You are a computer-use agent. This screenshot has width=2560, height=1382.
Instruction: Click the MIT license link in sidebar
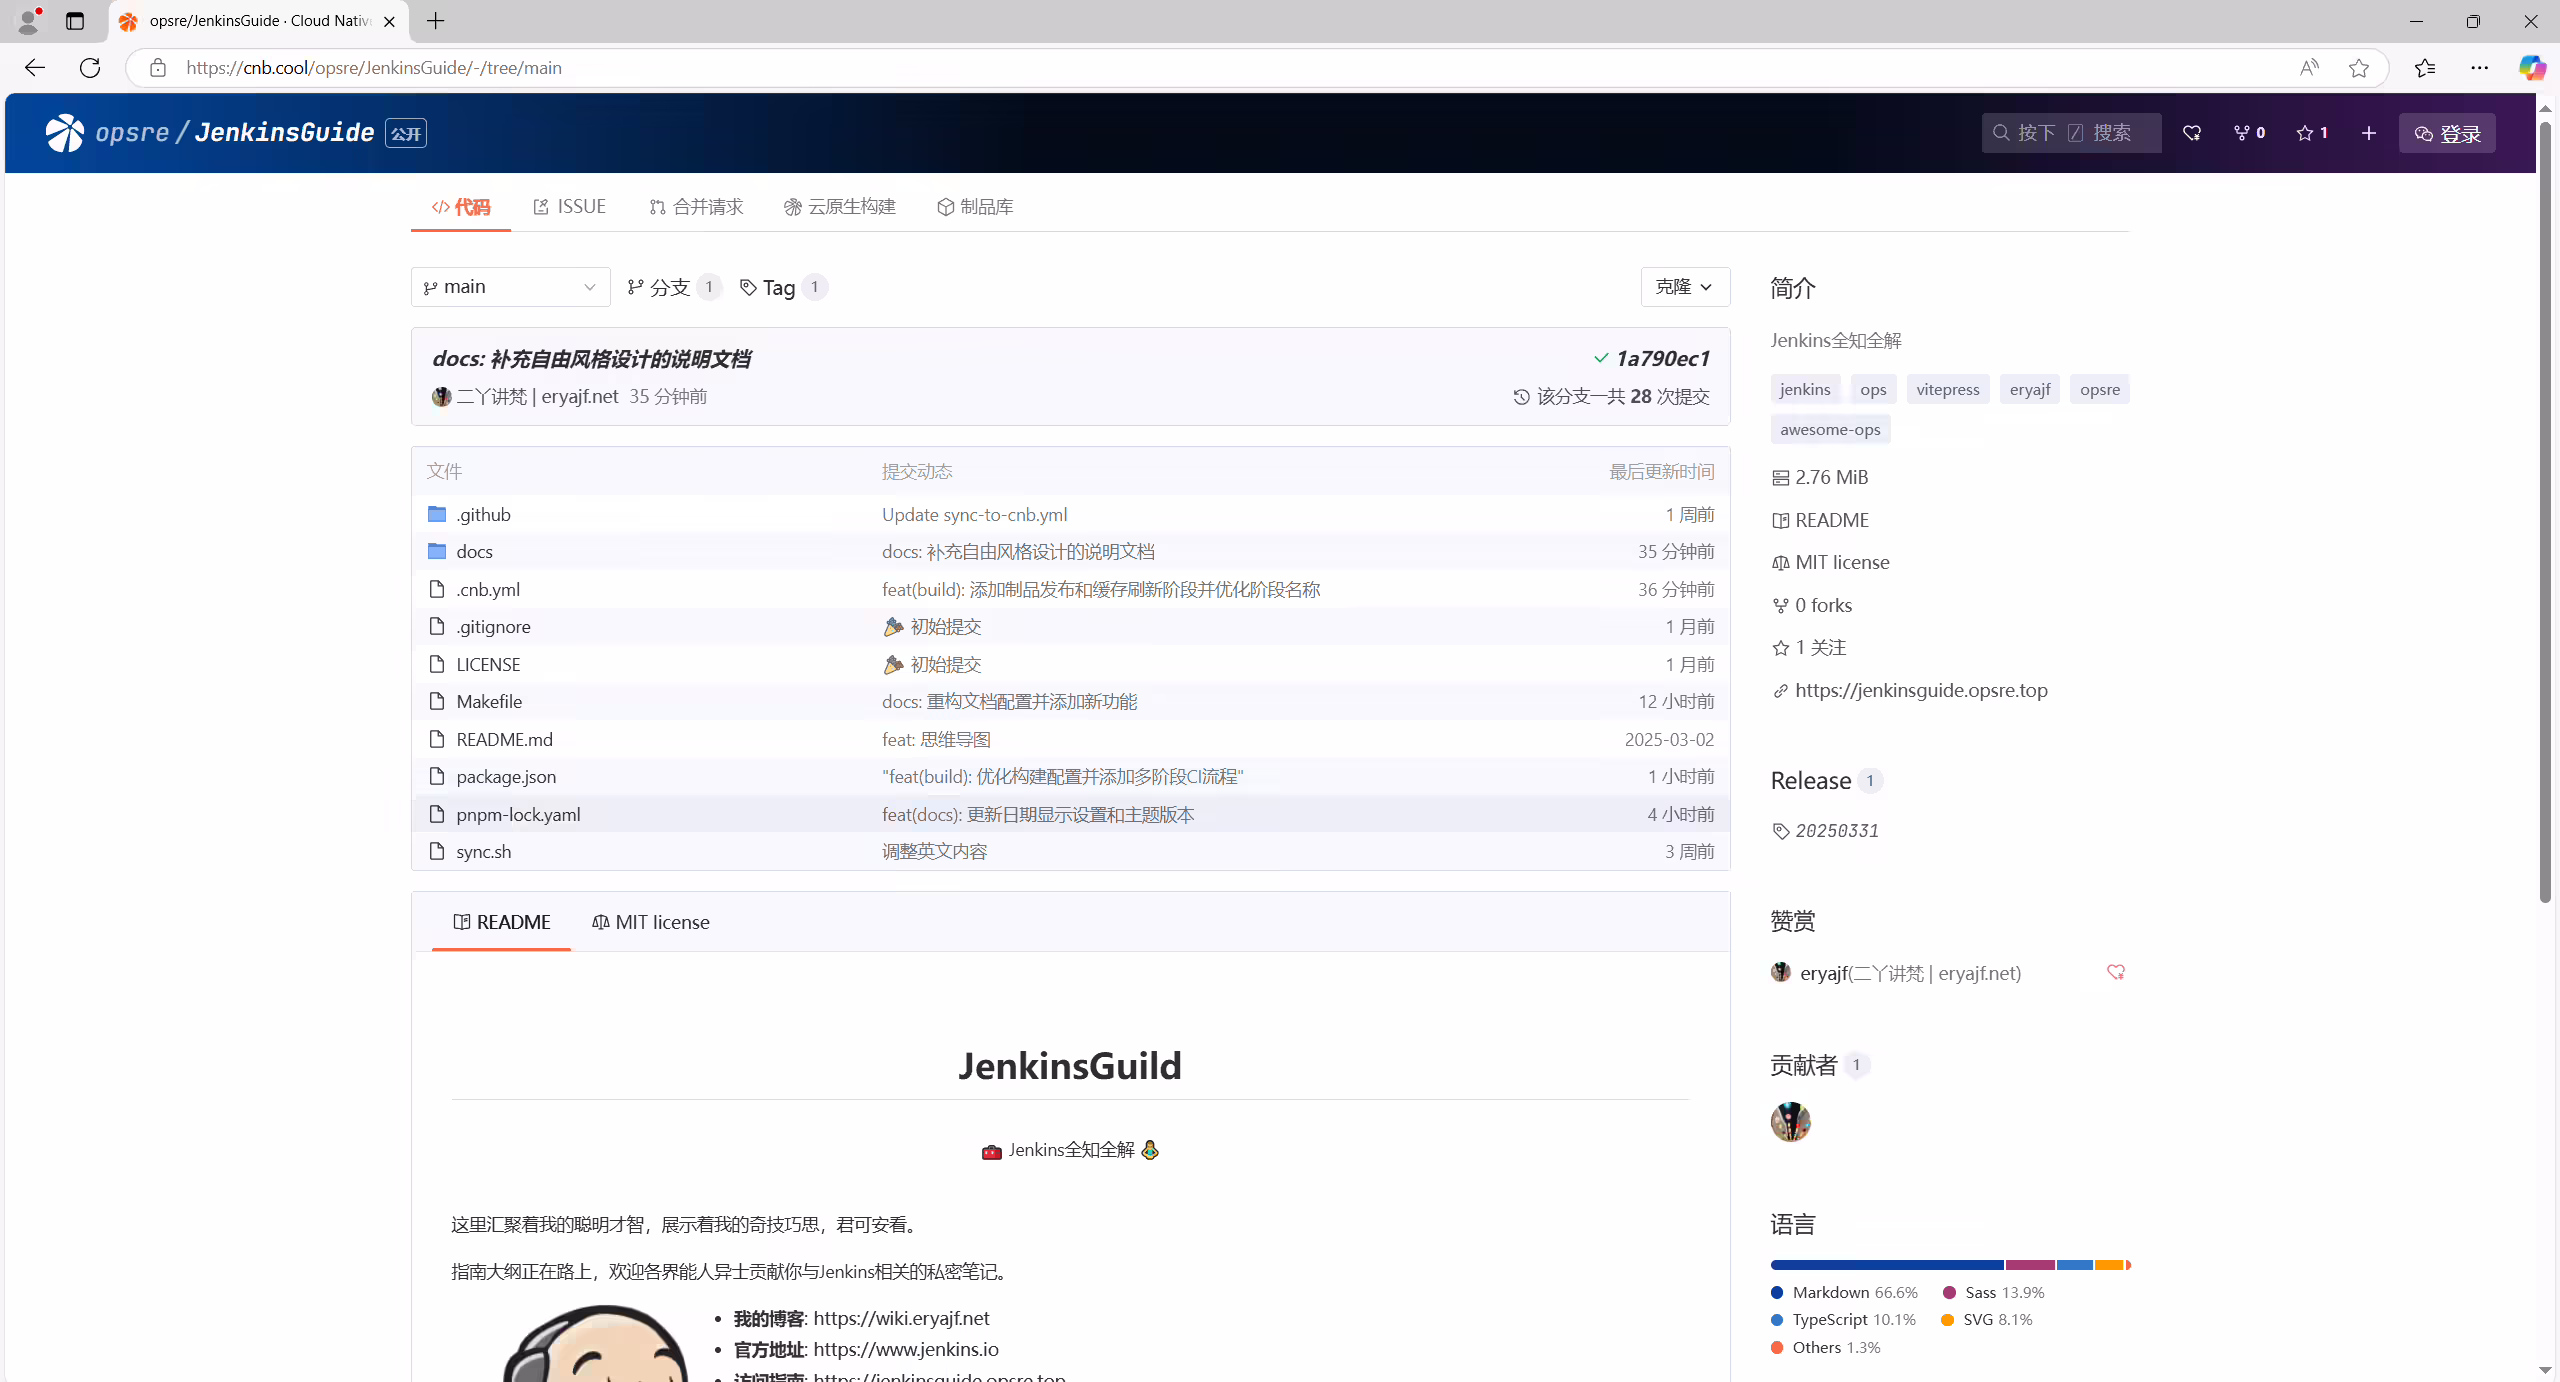[1842, 562]
